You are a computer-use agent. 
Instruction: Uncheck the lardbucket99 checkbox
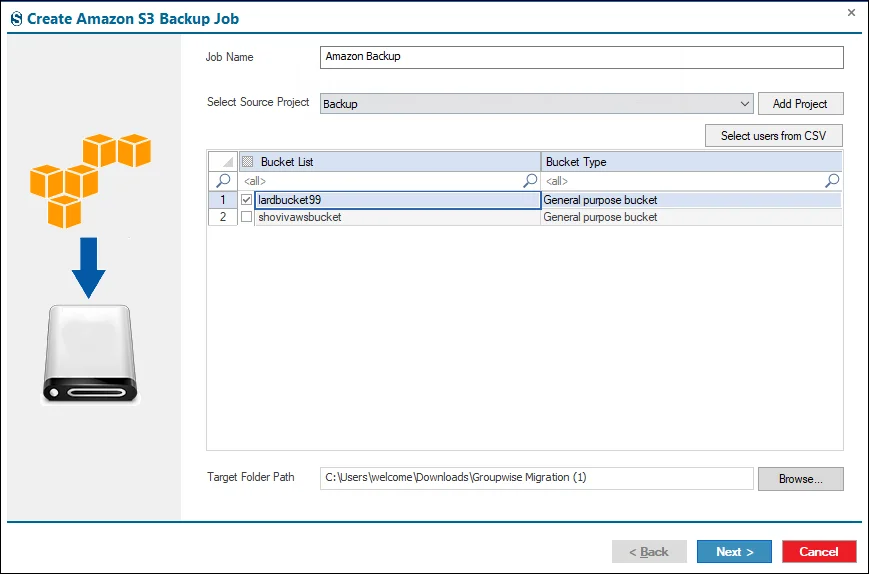coord(247,199)
